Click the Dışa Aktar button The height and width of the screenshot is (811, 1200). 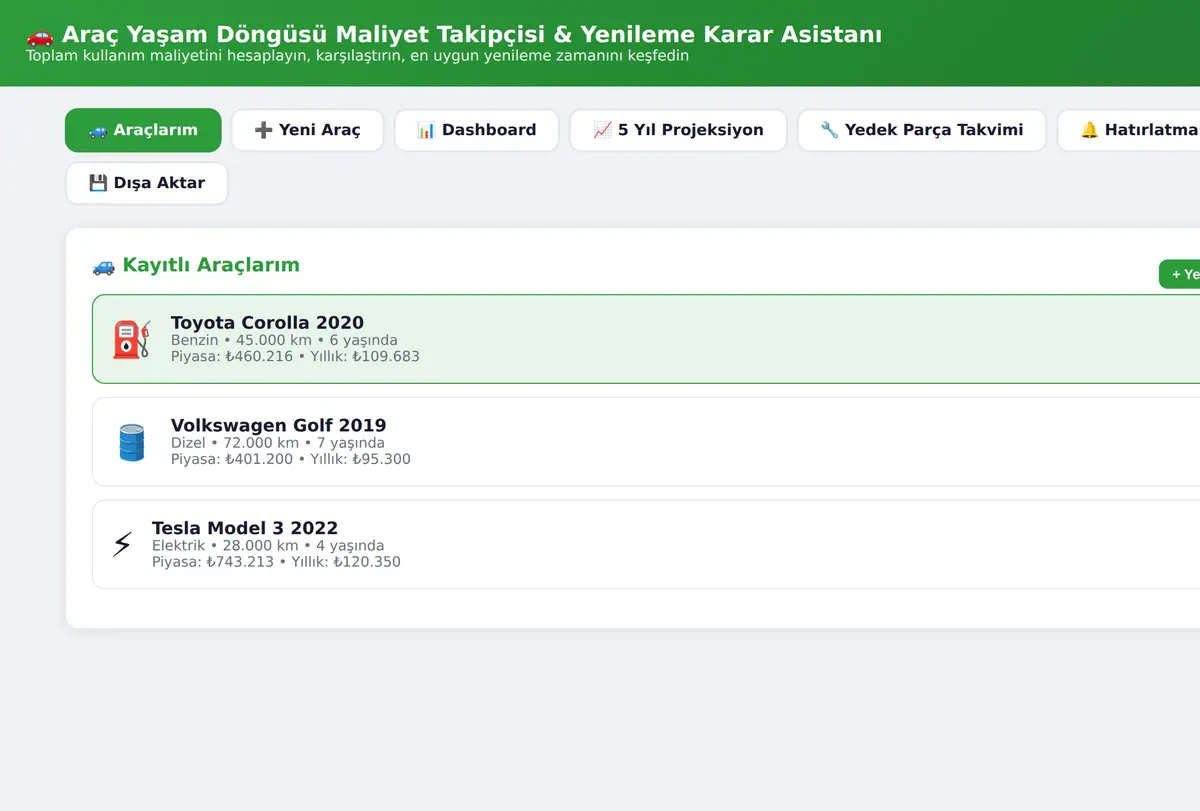click(x=147, y=183)
